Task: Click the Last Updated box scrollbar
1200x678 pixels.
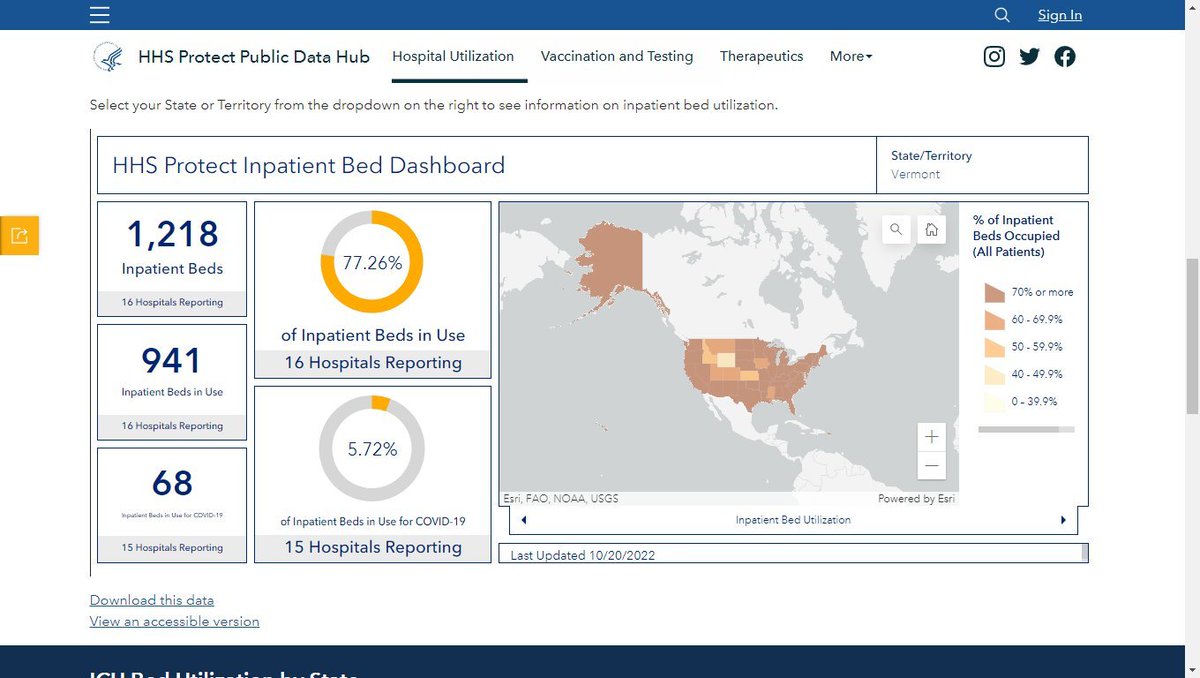Action: tap(1084, 553)
